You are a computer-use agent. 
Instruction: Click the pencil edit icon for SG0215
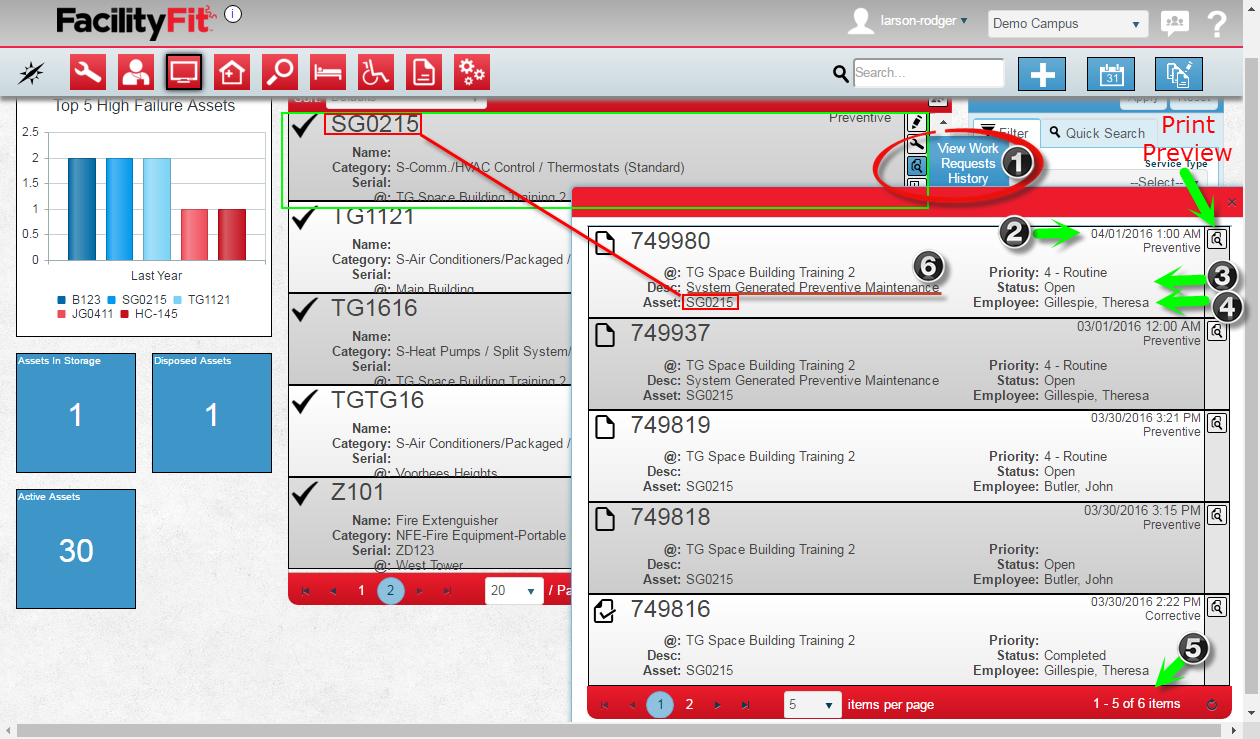tap(916, 122)
